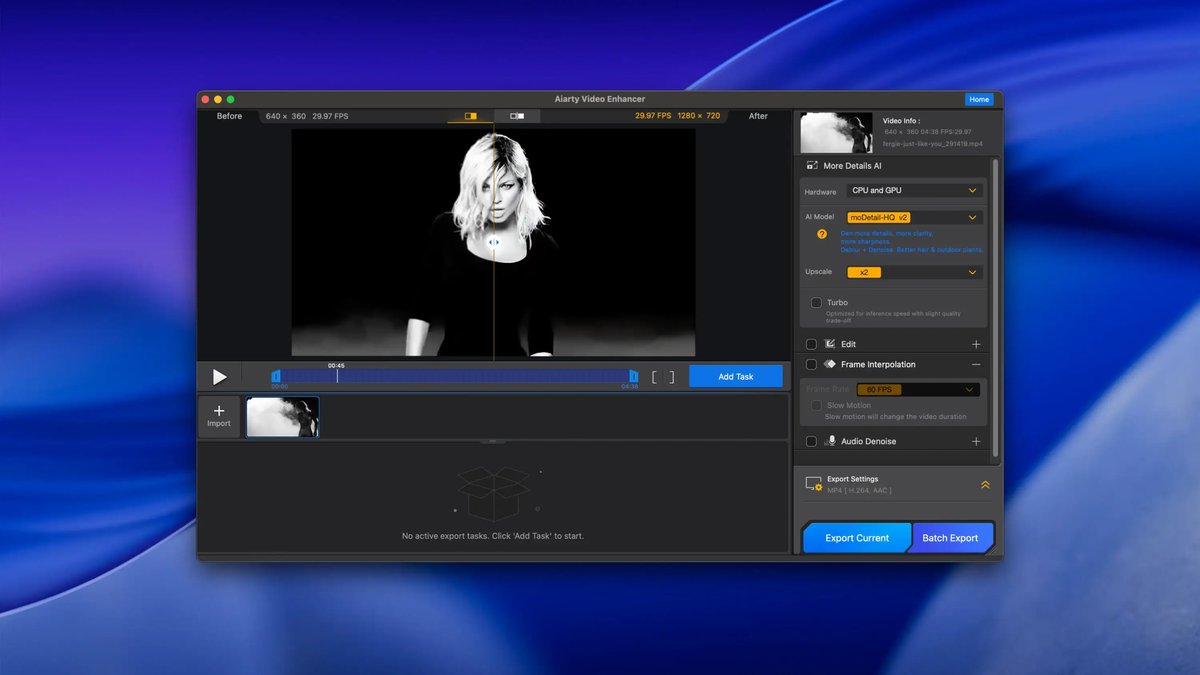
Task: Click the Home button in the title bar
Action: click(x=979, y=99)
